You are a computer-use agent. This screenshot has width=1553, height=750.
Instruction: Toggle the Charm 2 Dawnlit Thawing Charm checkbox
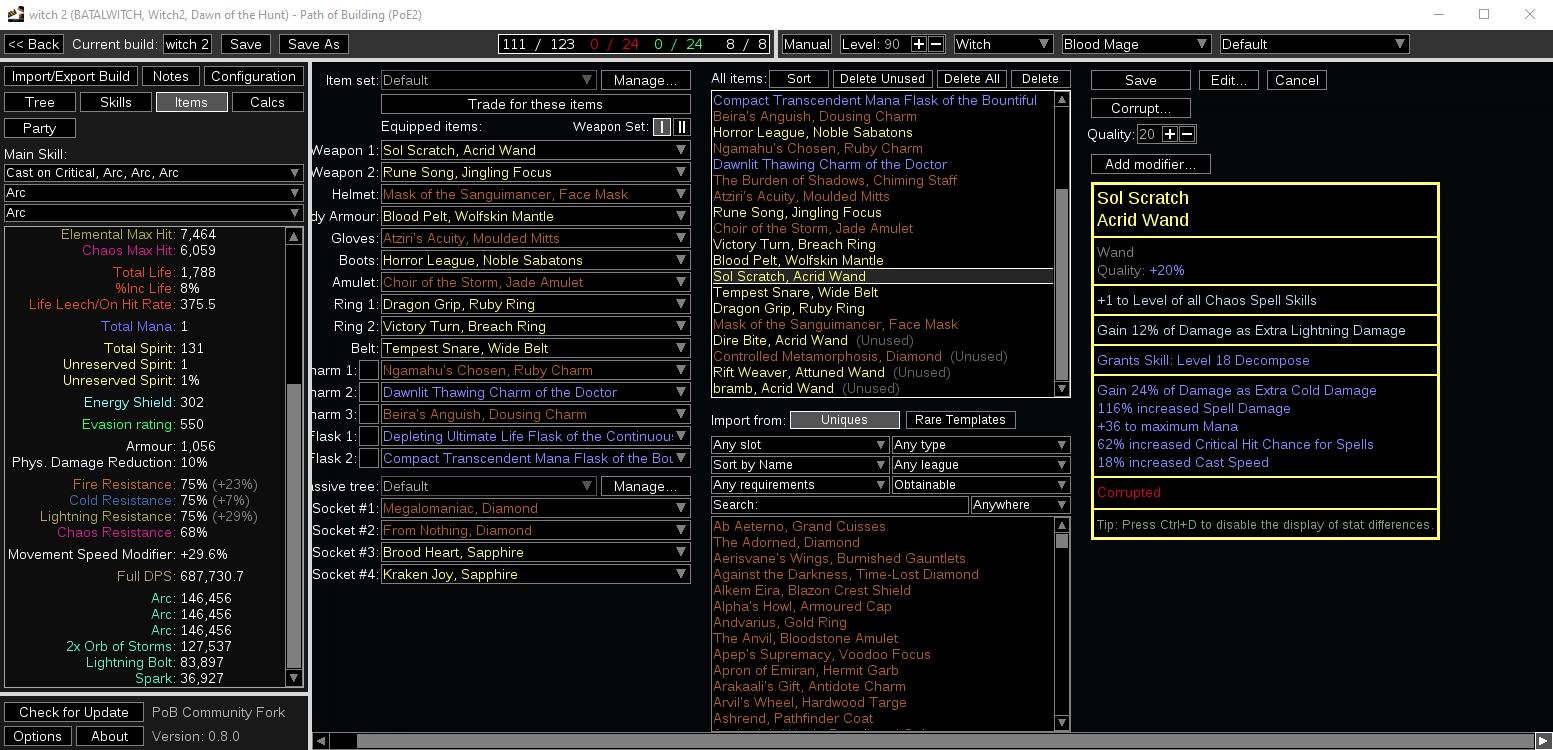(369, 392)
